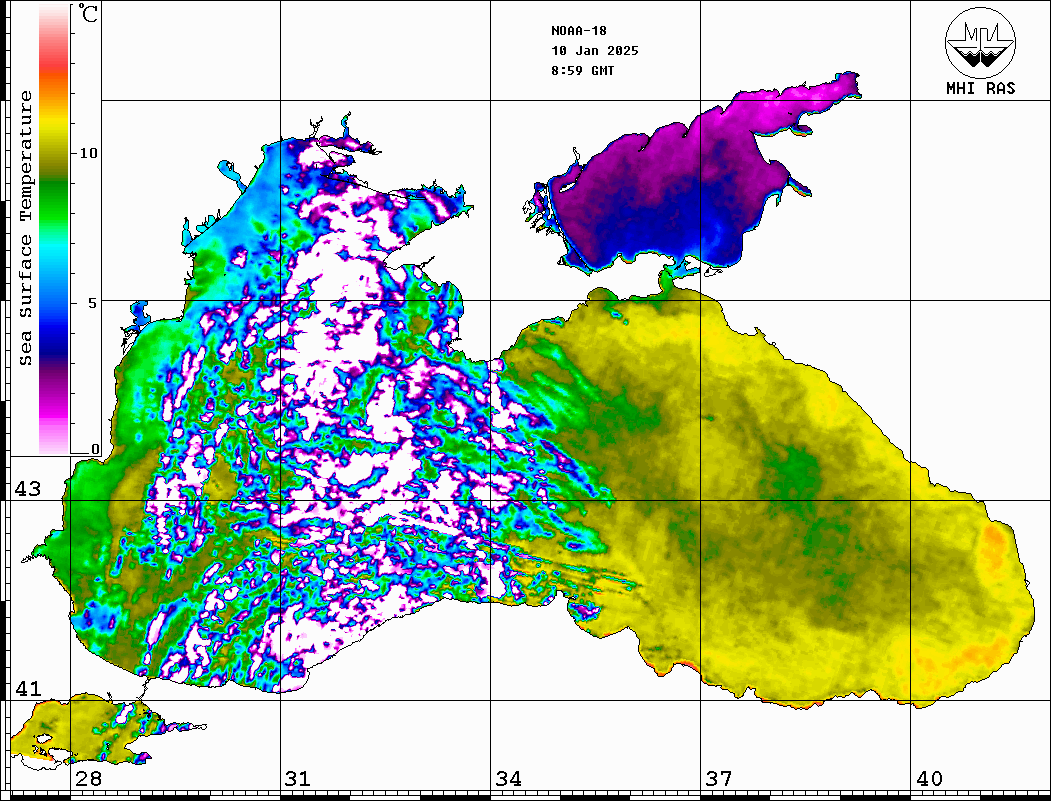This screenshot has height=801, width=1051.
Task: Click latitude label '43'
Action: click(x=28, y=489)
